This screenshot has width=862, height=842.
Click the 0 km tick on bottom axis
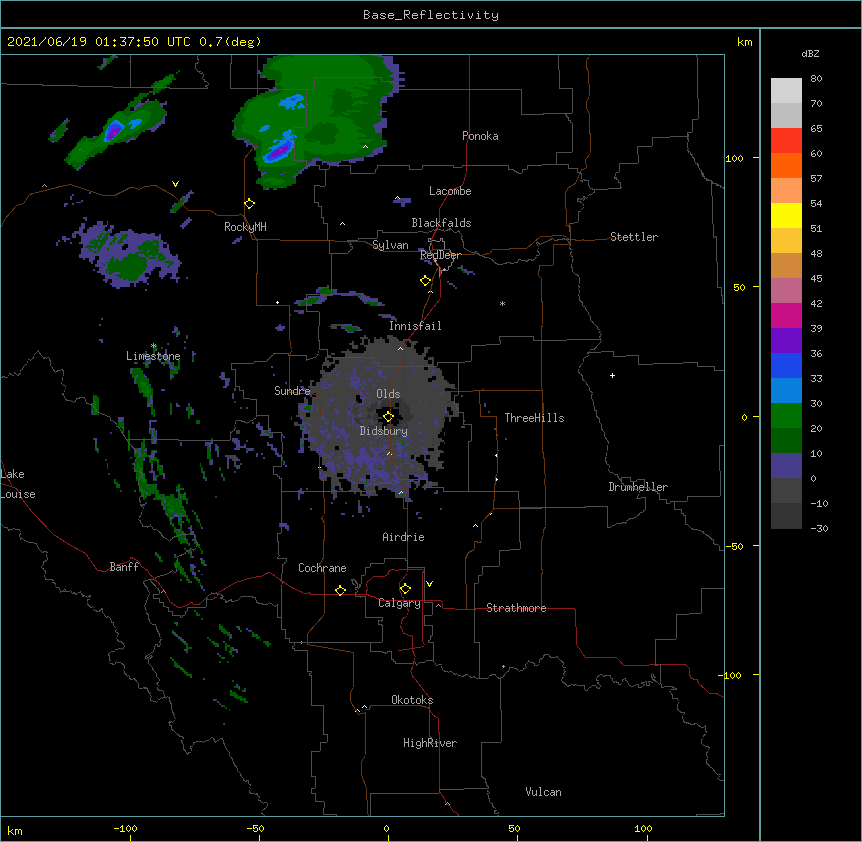coord(386,828)
